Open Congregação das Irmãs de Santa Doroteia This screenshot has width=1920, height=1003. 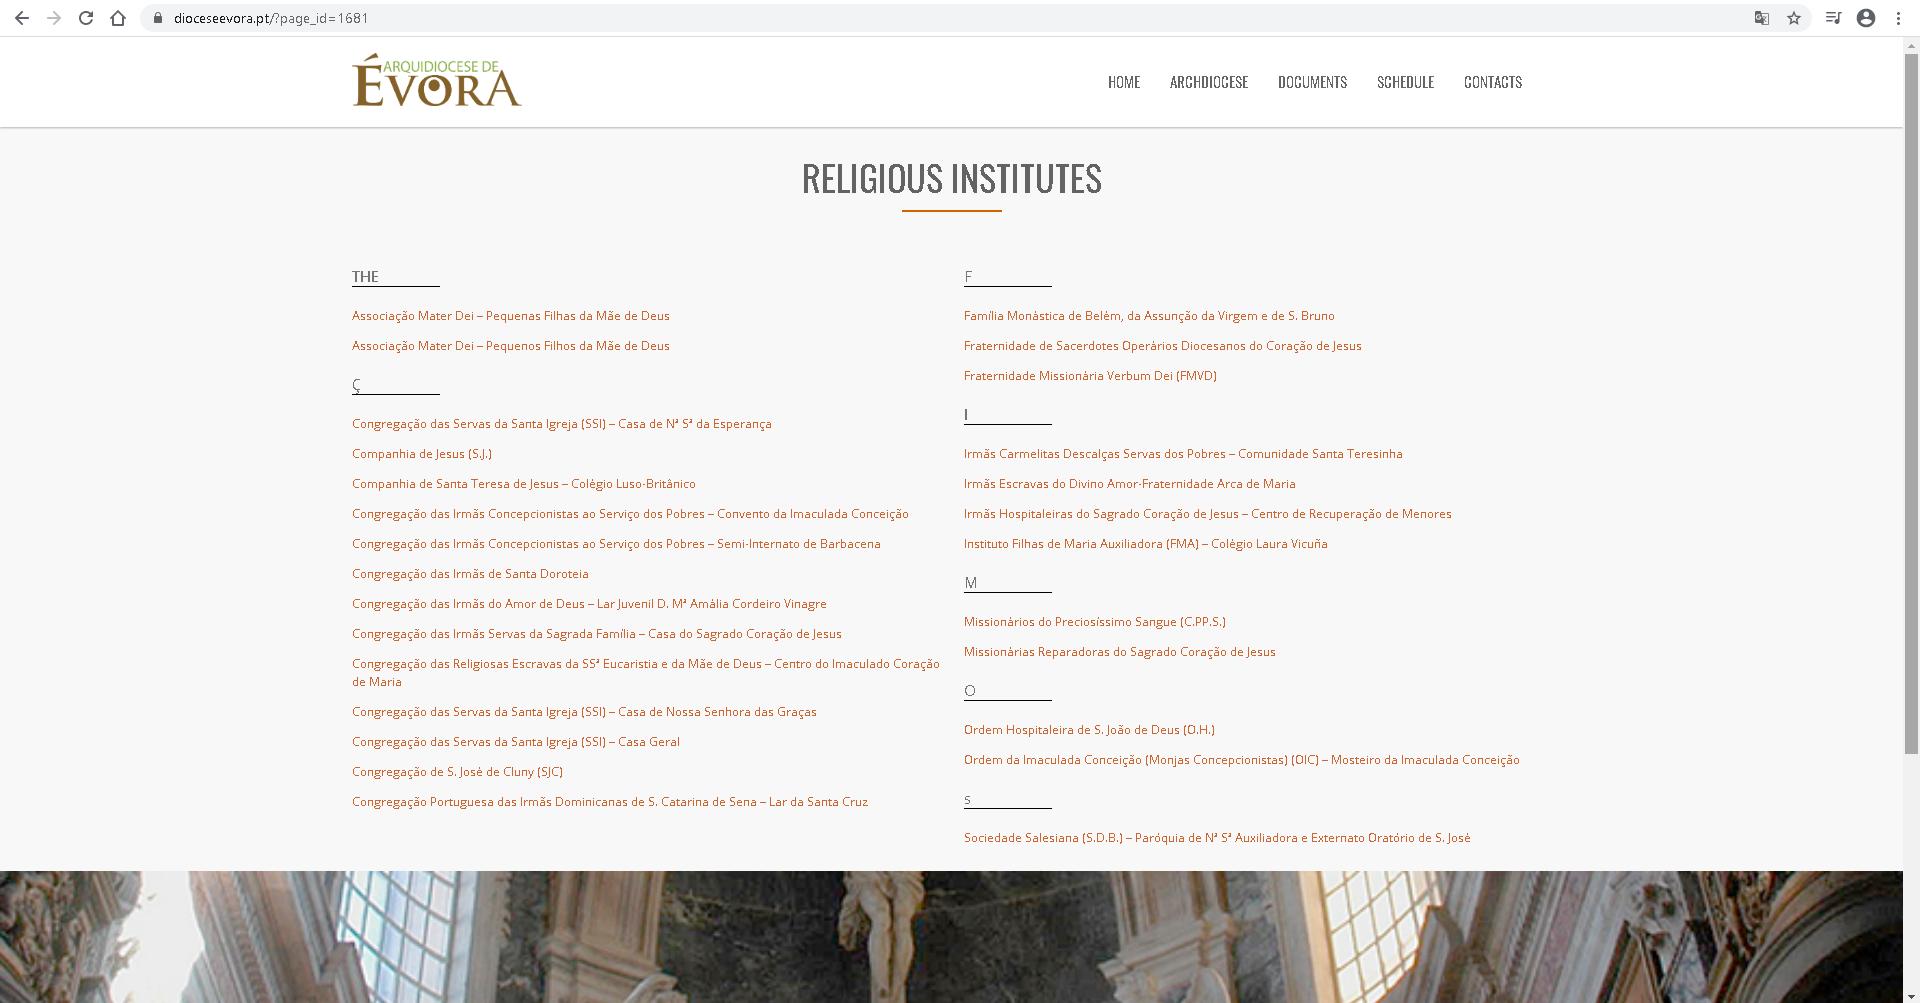tap(470, 574)
